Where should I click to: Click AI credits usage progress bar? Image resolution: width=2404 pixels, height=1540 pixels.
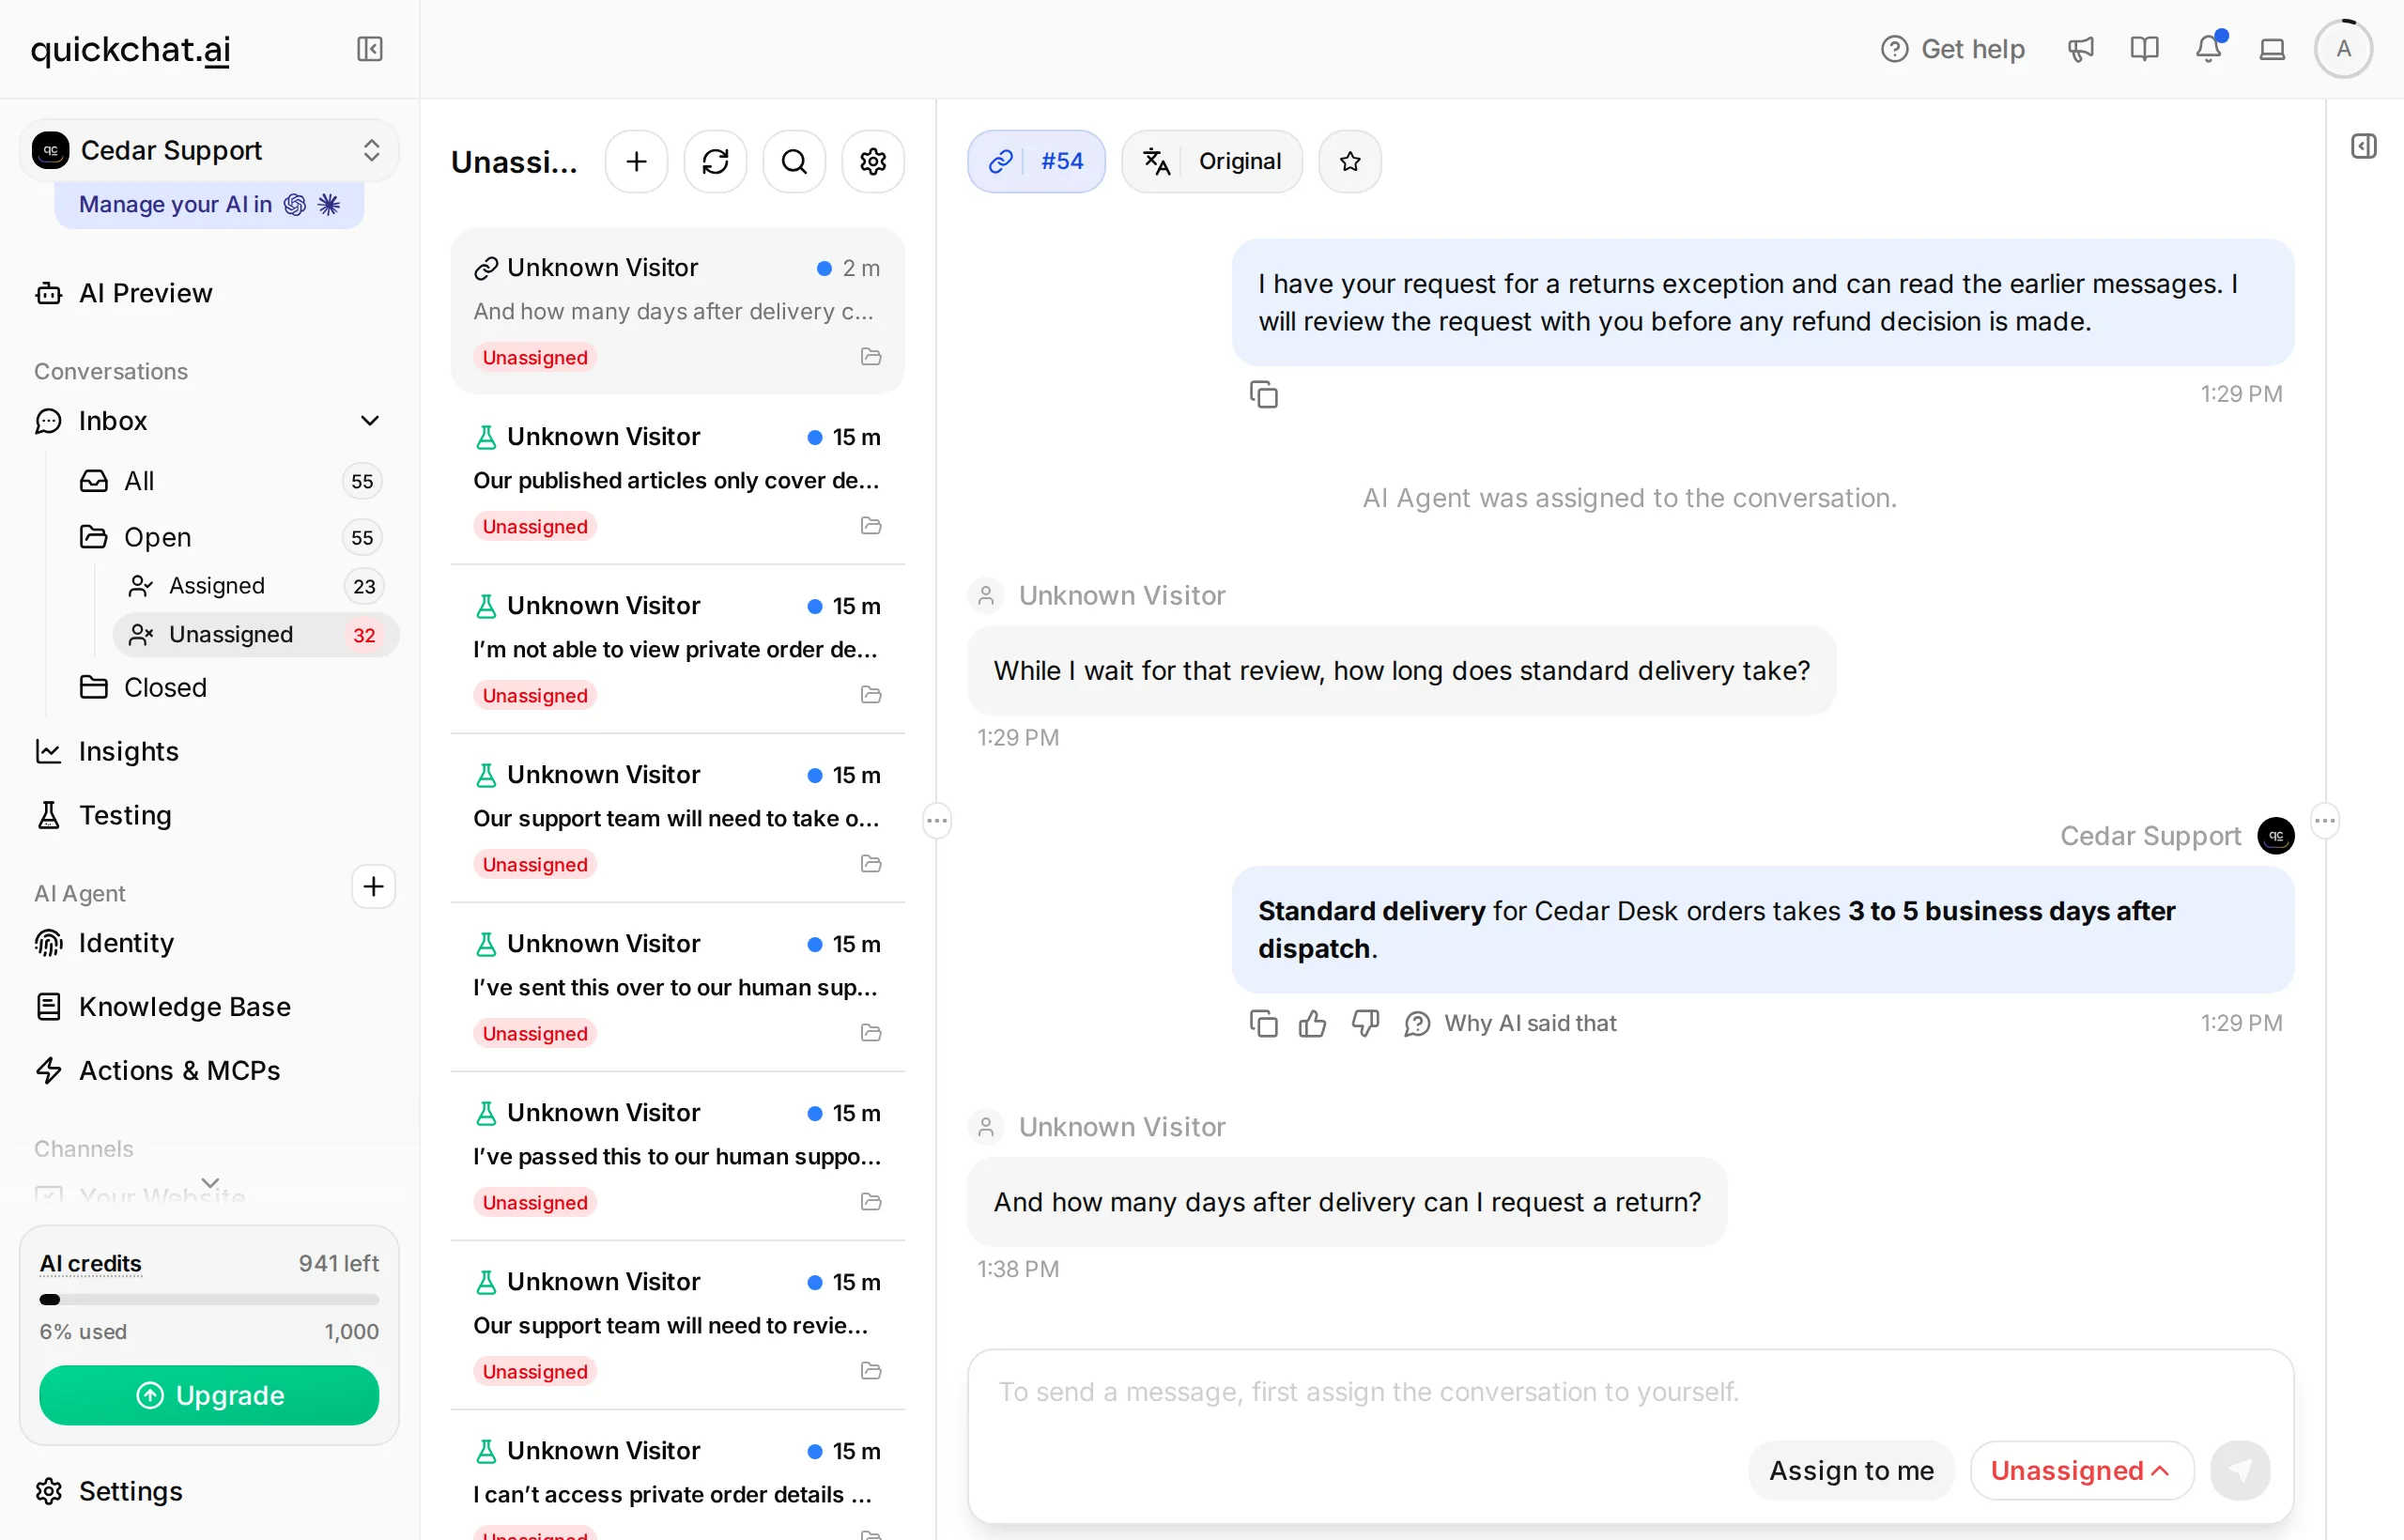tap(209, 1301)
